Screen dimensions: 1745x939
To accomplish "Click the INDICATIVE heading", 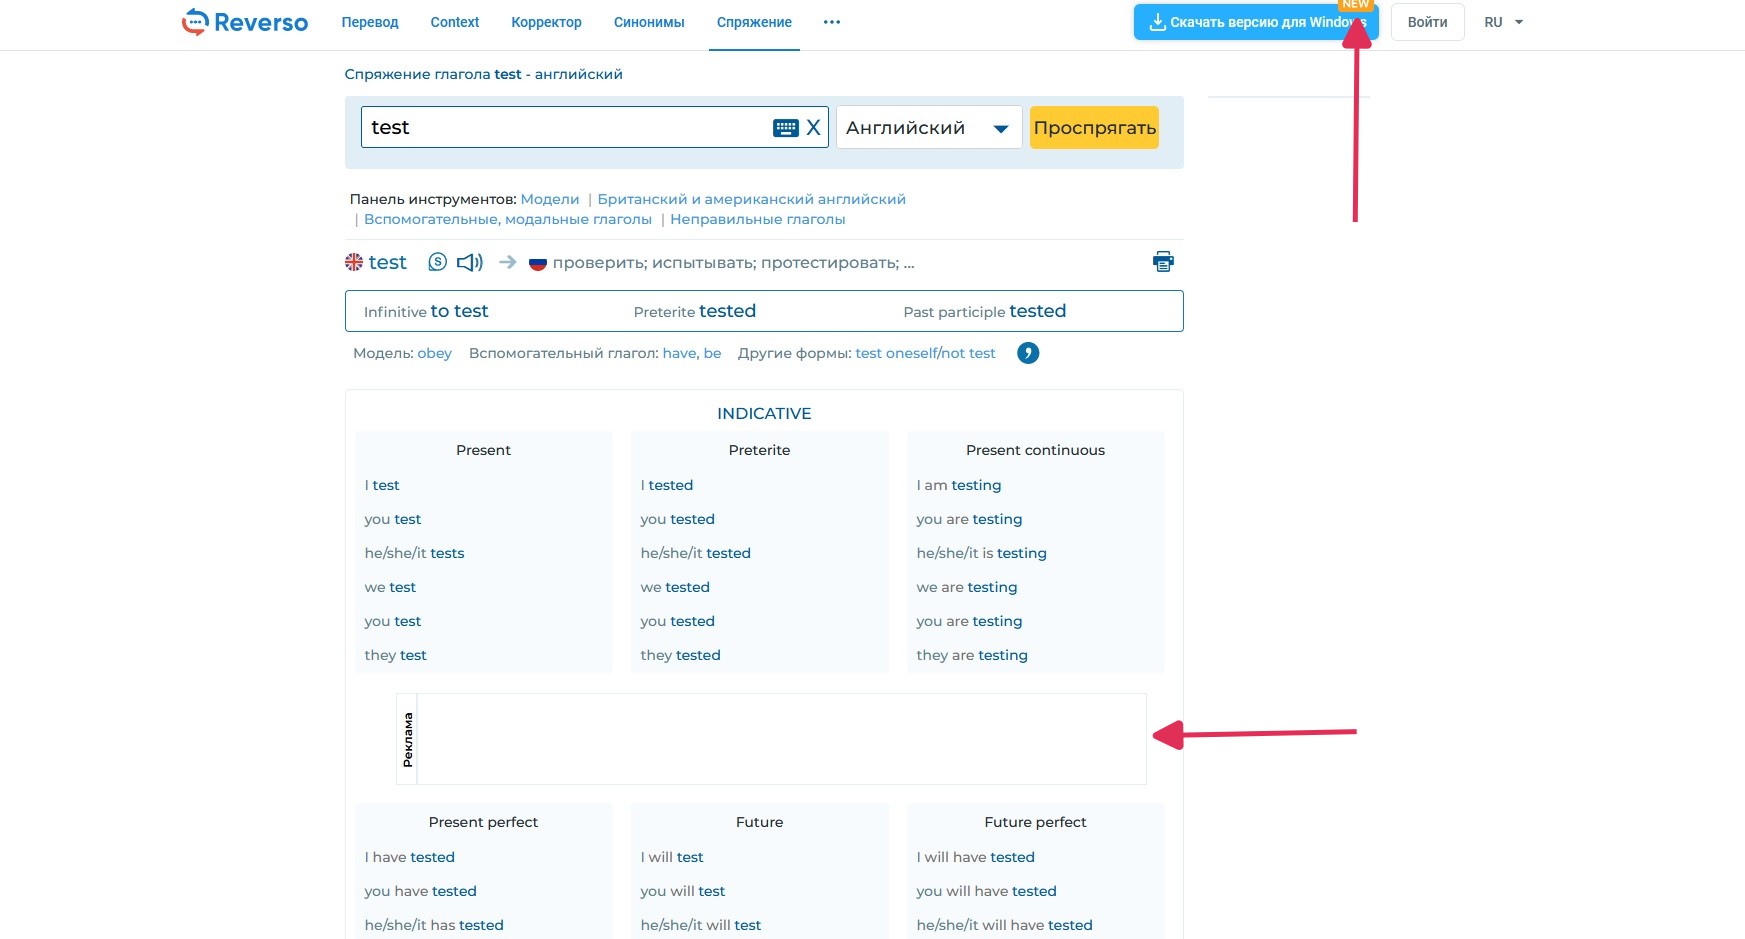I will pyautogui.click(x=764, y=413).
